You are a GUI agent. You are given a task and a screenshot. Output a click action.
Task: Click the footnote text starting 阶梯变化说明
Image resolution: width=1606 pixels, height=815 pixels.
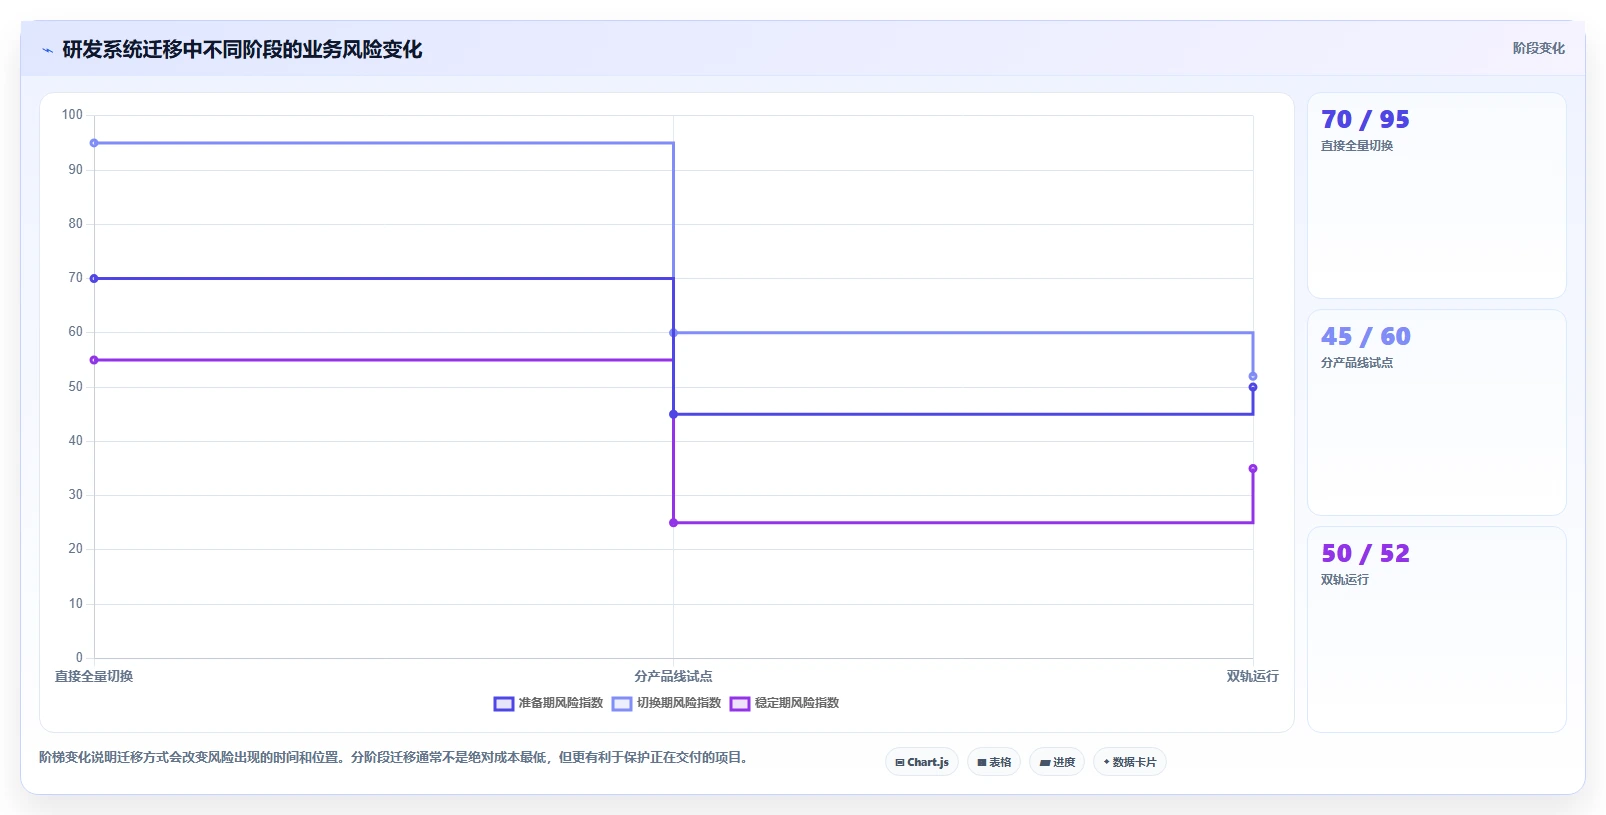394,758
